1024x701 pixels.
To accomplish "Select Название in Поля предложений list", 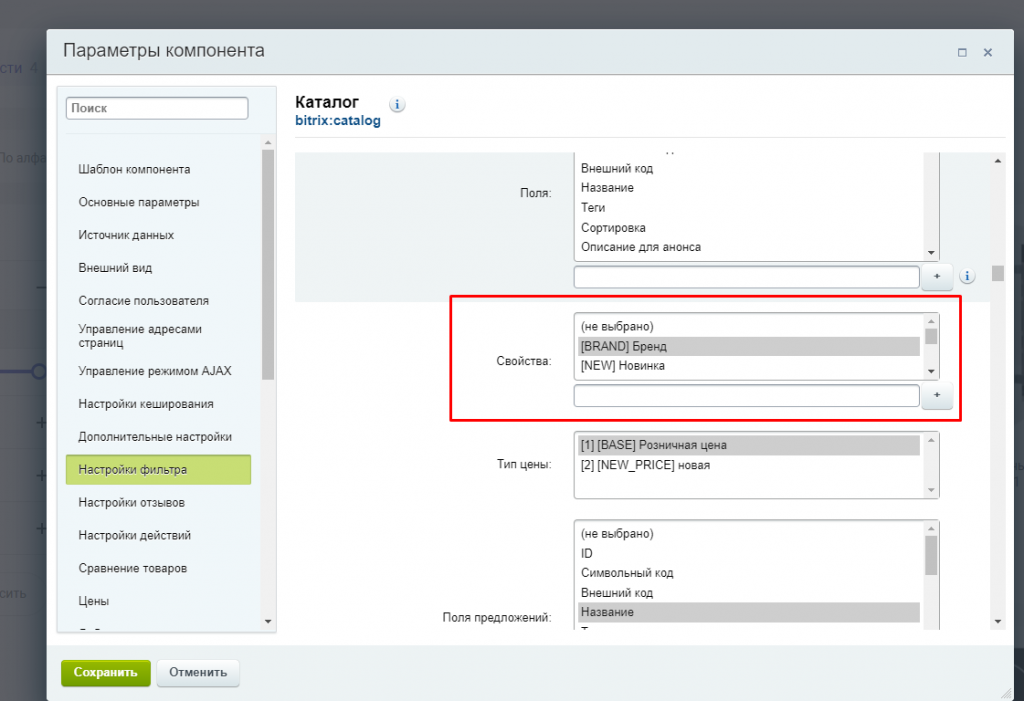I will pyautogui.click(x=749, y=612).
